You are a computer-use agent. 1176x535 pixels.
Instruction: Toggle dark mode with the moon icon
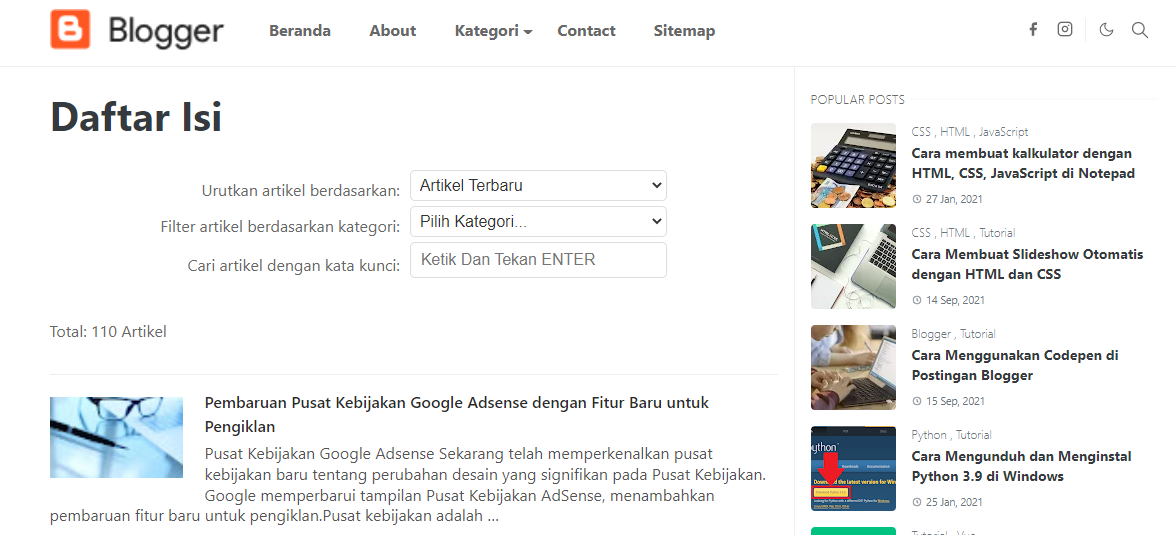click(1106, 30)
